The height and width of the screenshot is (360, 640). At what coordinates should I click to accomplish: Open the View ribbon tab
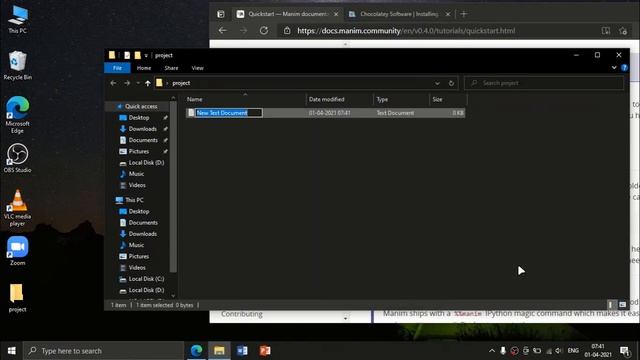(197, 68)
